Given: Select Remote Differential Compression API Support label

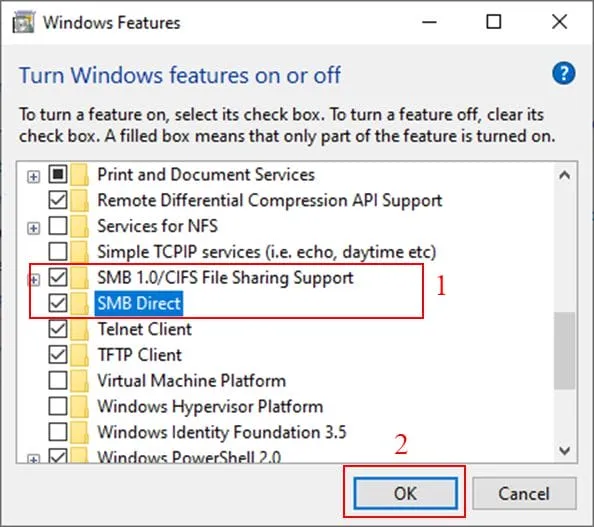Looking at the screenshot, I should pos(270,200).
